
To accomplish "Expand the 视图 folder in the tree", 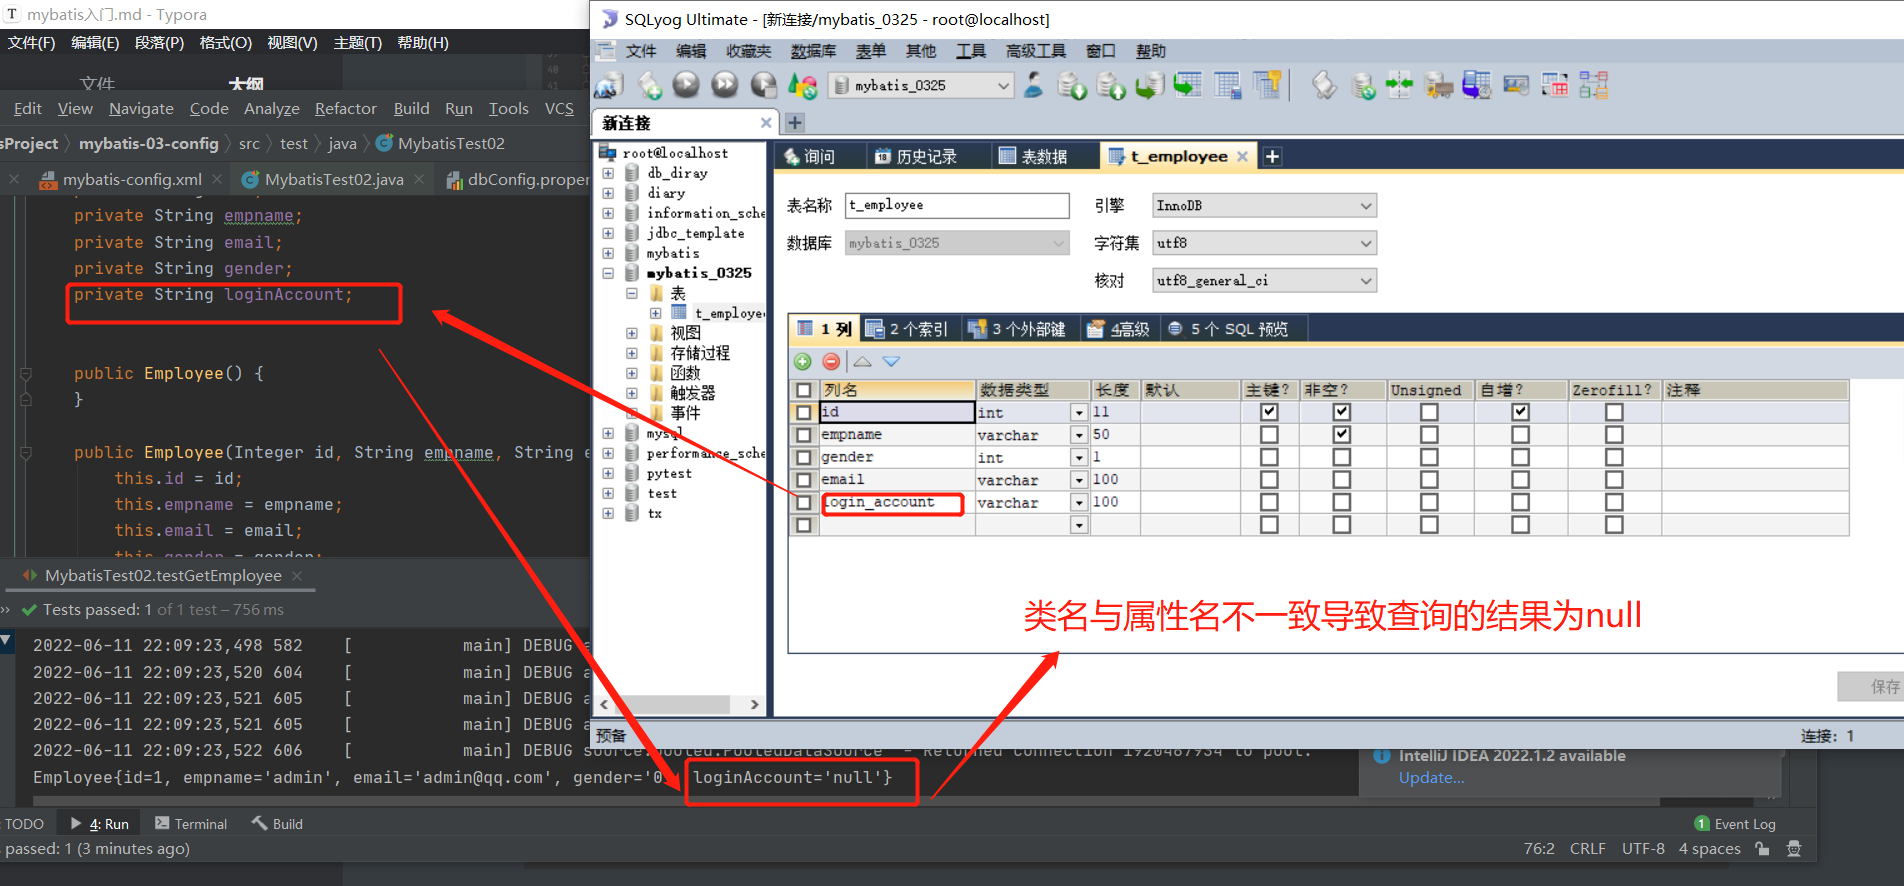I will [x=632, y=333].
